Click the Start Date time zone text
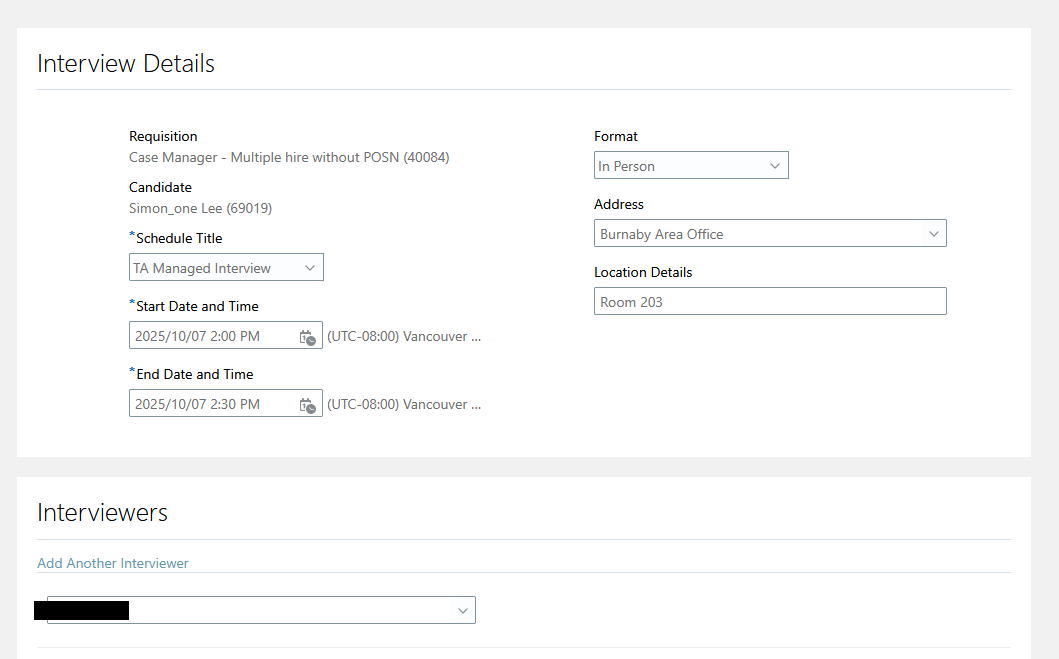The height and width of the screenshot is (659, 1059). pos(404,336)
